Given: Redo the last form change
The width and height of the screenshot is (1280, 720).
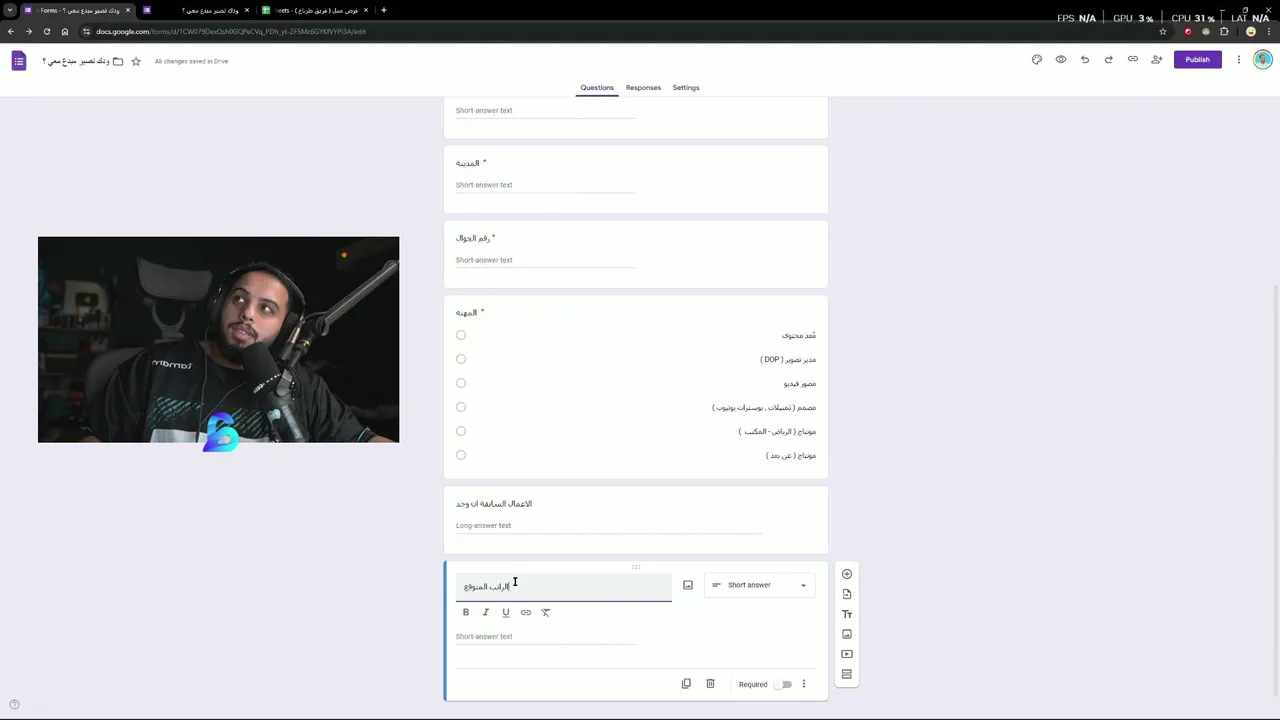Looking at the screenshot, I should tap(1109, 60).
